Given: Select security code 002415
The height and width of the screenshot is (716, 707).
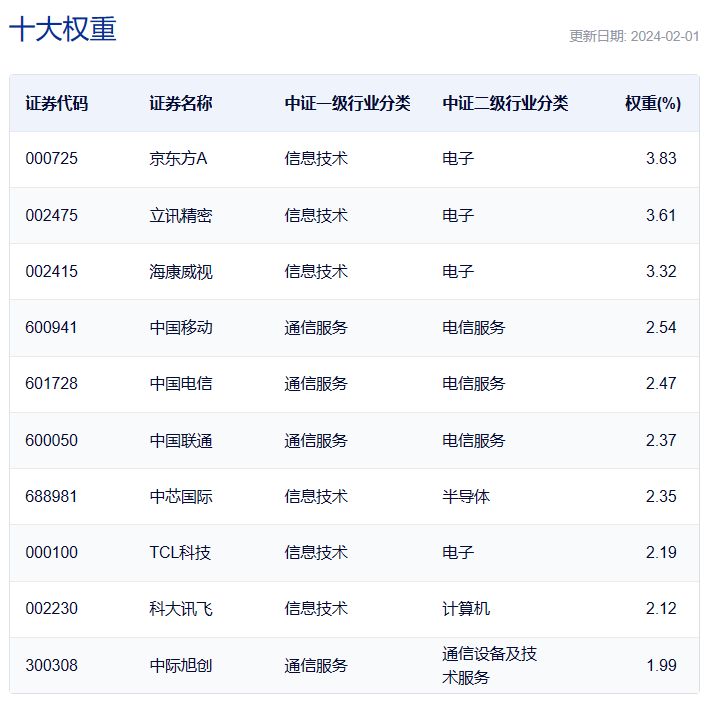Looking at the screenshot, I should 52,271.
